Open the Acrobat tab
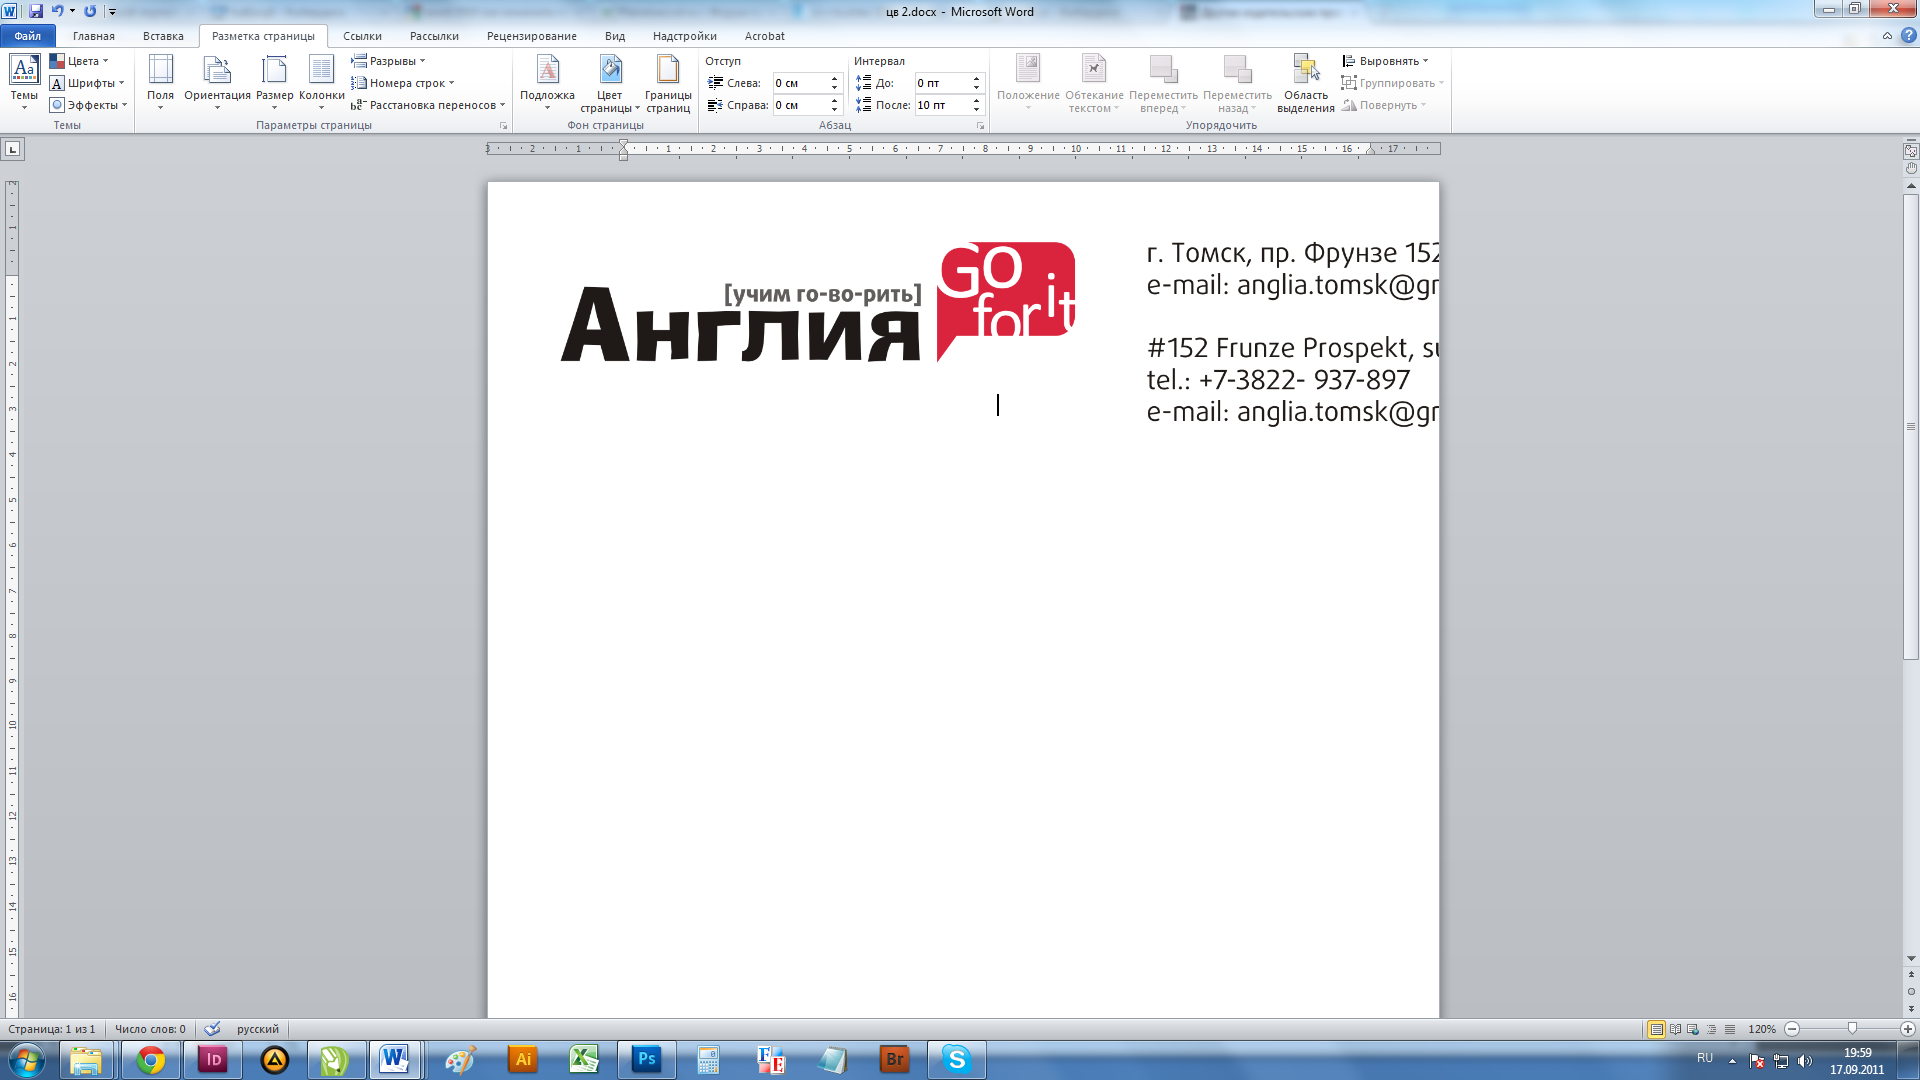The width and height of the screenshot is (1920, 1080). pyautogui.click(x=765, y=36)
